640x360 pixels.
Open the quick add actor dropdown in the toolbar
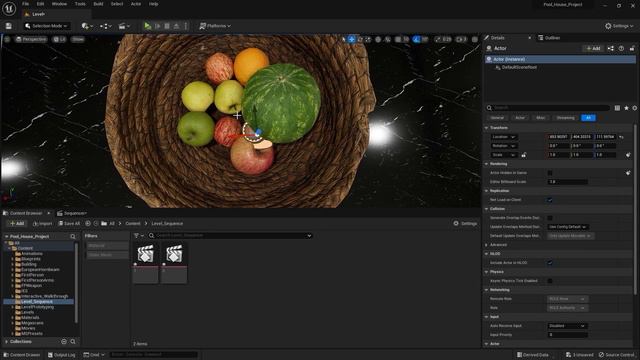pyautogui.click(x=87, y=26)
